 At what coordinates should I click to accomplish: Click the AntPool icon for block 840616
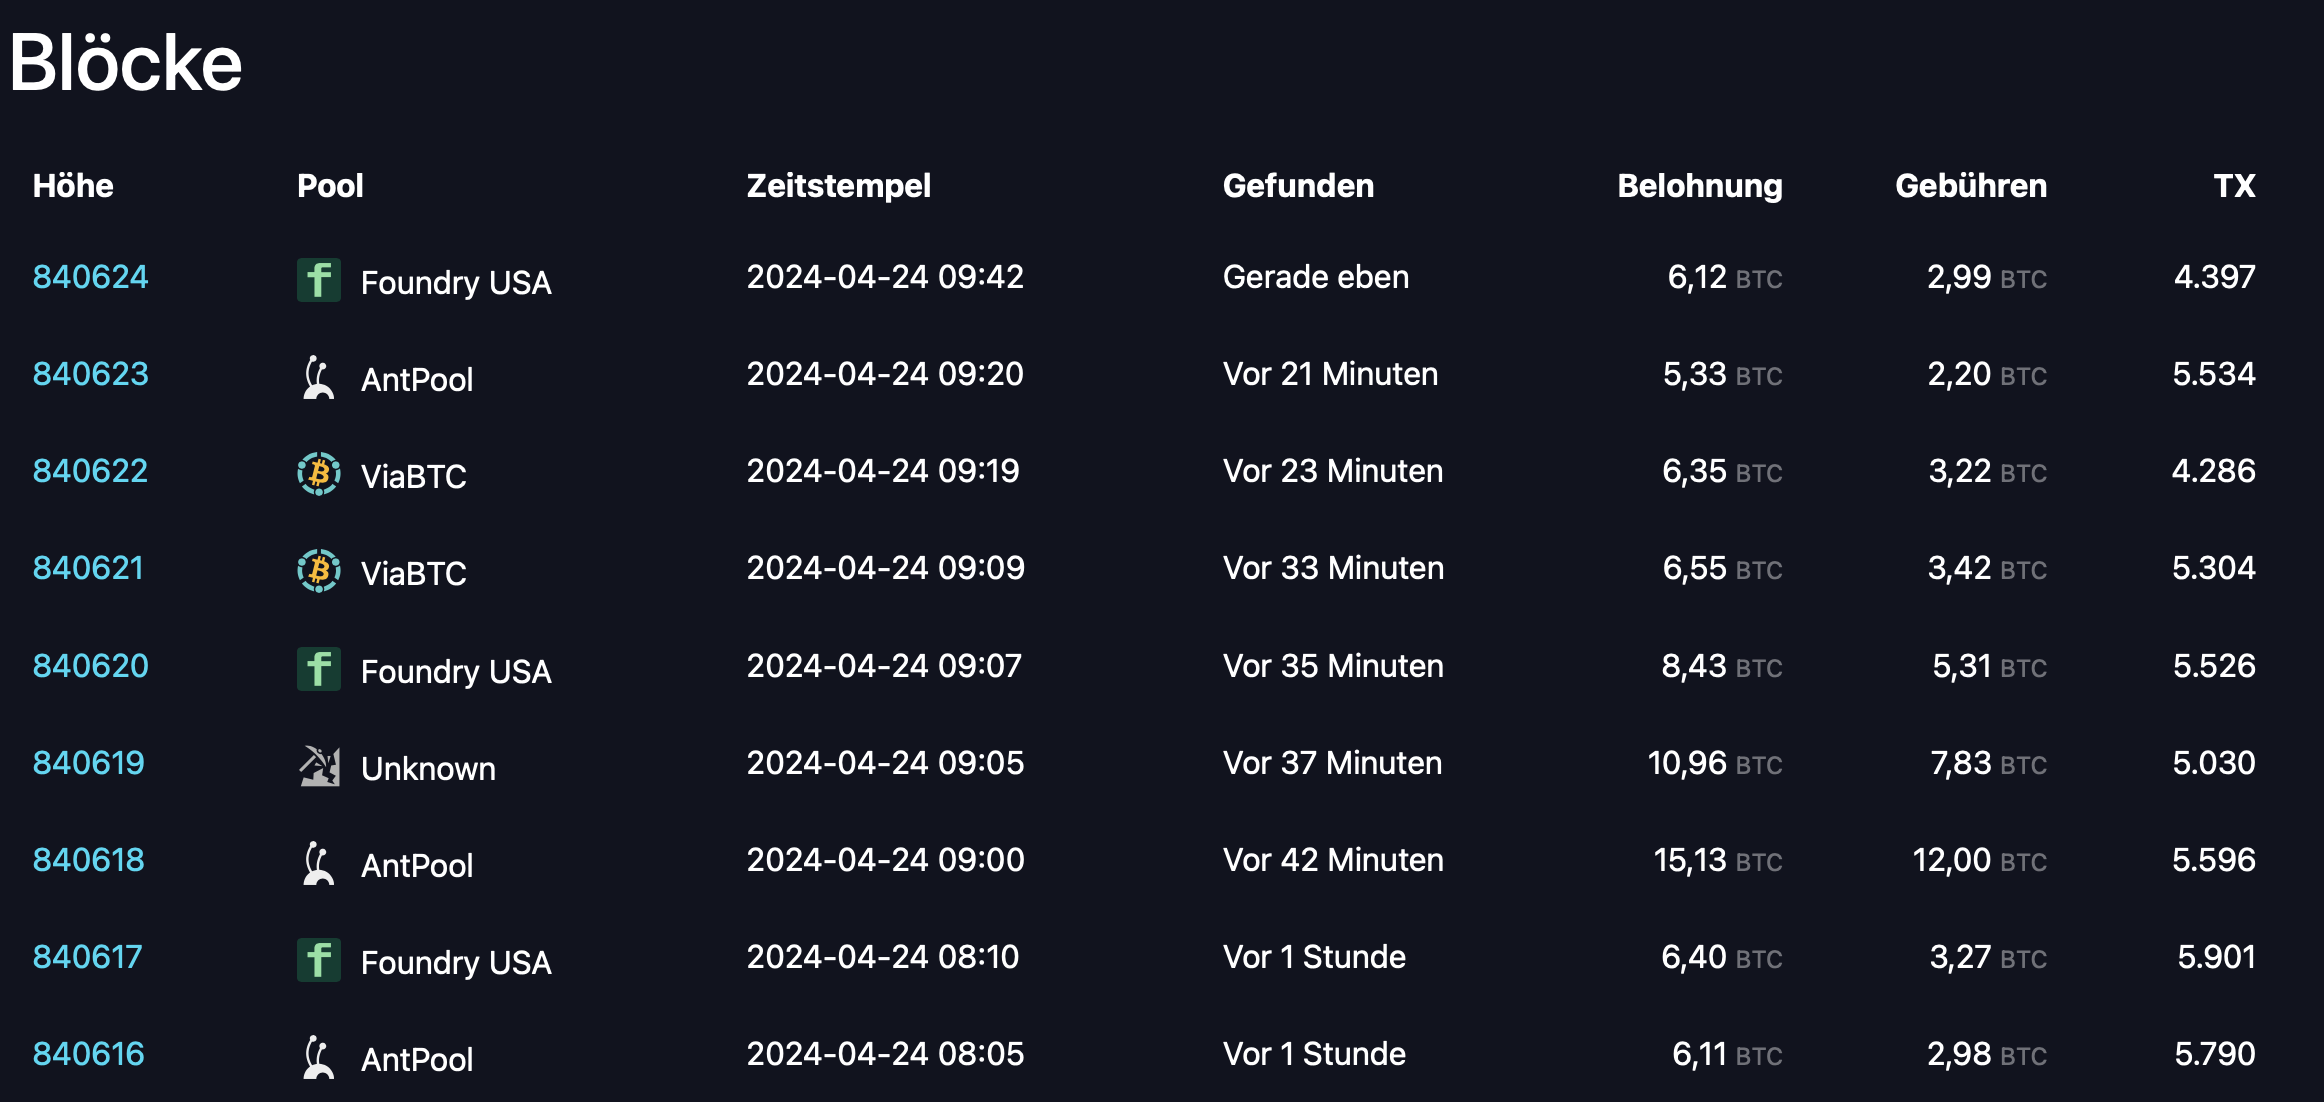coord(319,1057)
